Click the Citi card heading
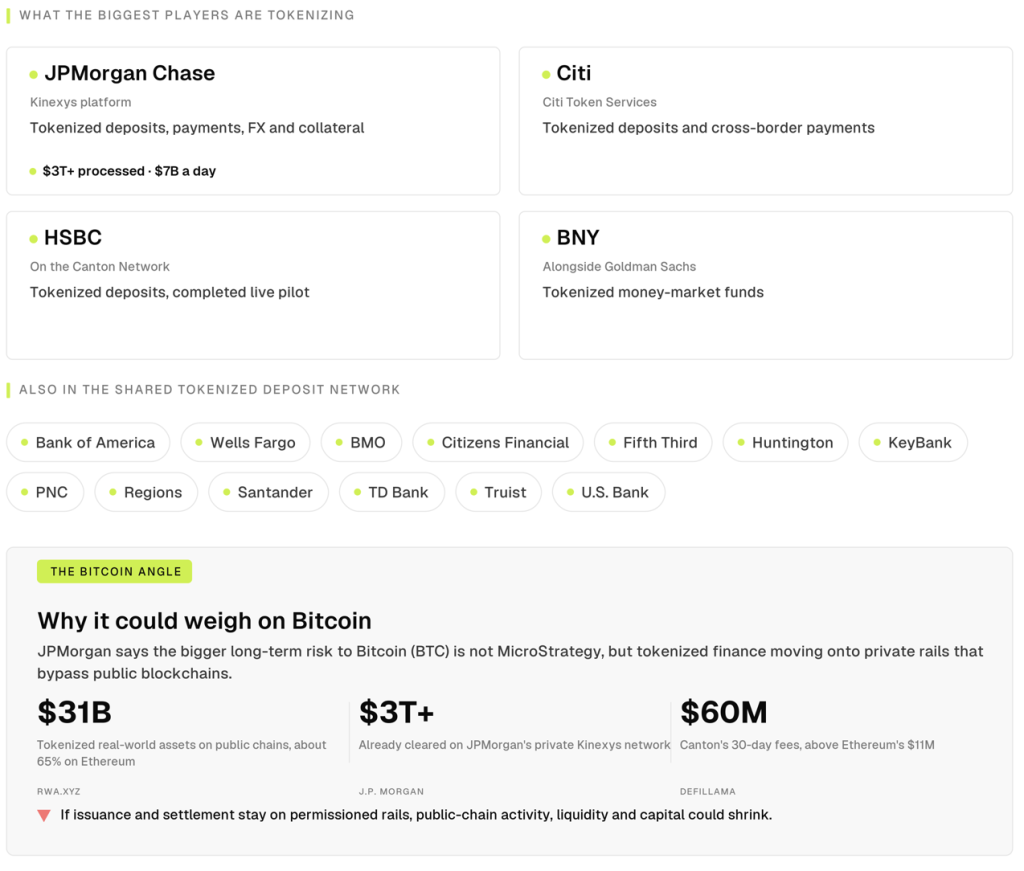Viewport: 1024px width, 871px height. point(573,73)
